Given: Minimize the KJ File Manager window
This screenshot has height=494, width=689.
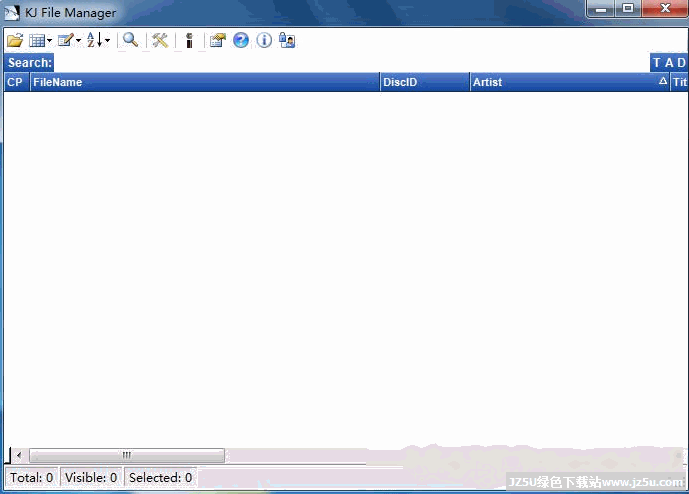Looking at the screenshot, I should 601,9.
